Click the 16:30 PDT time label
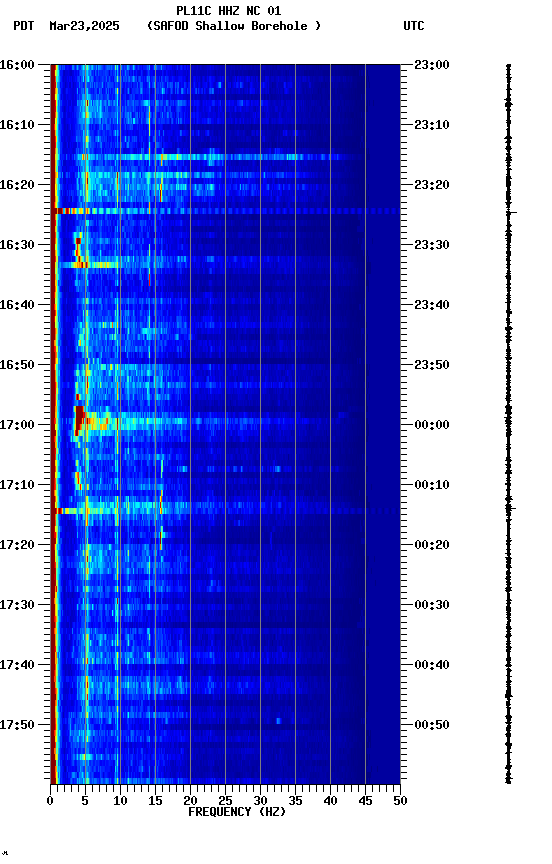The height and width of the screenshot is (864, 552). click(x=17, y=245)
